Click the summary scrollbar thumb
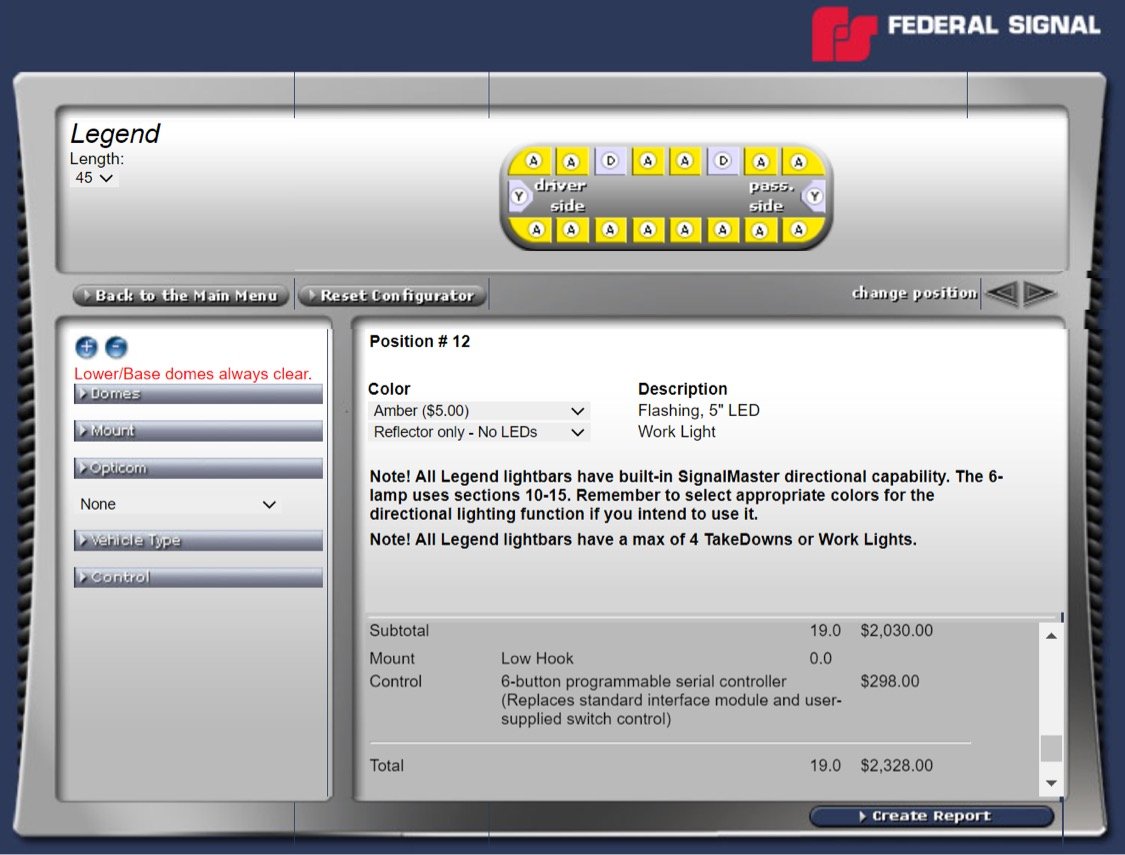The height and width of the screenshot is (855, 1125). tap(1051, 749)
